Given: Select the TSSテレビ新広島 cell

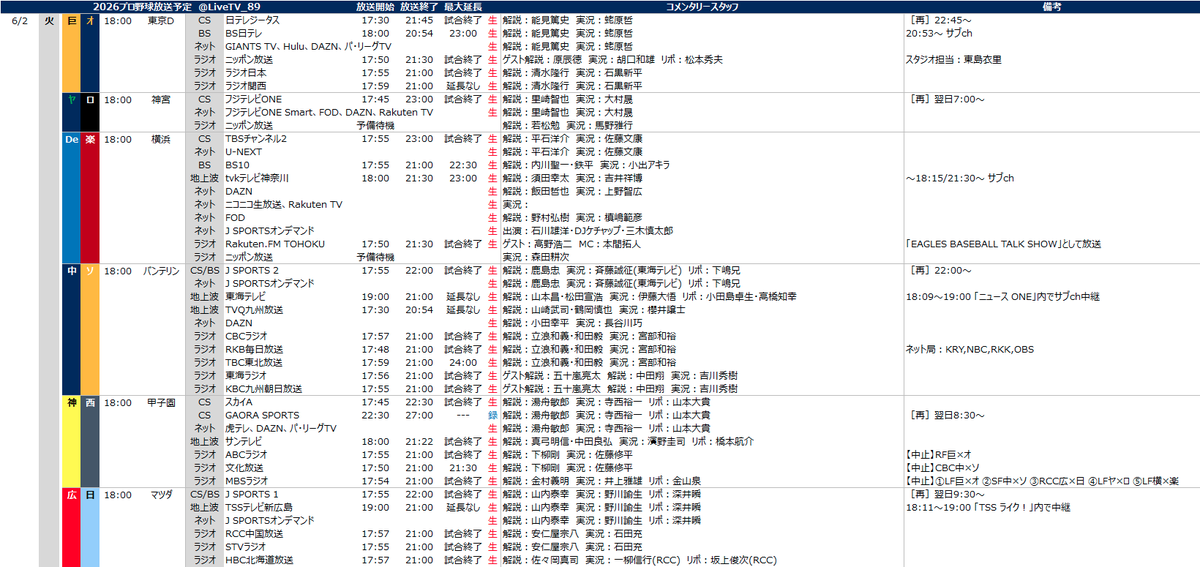Looking at the screenshot, I should click(261, 507).
